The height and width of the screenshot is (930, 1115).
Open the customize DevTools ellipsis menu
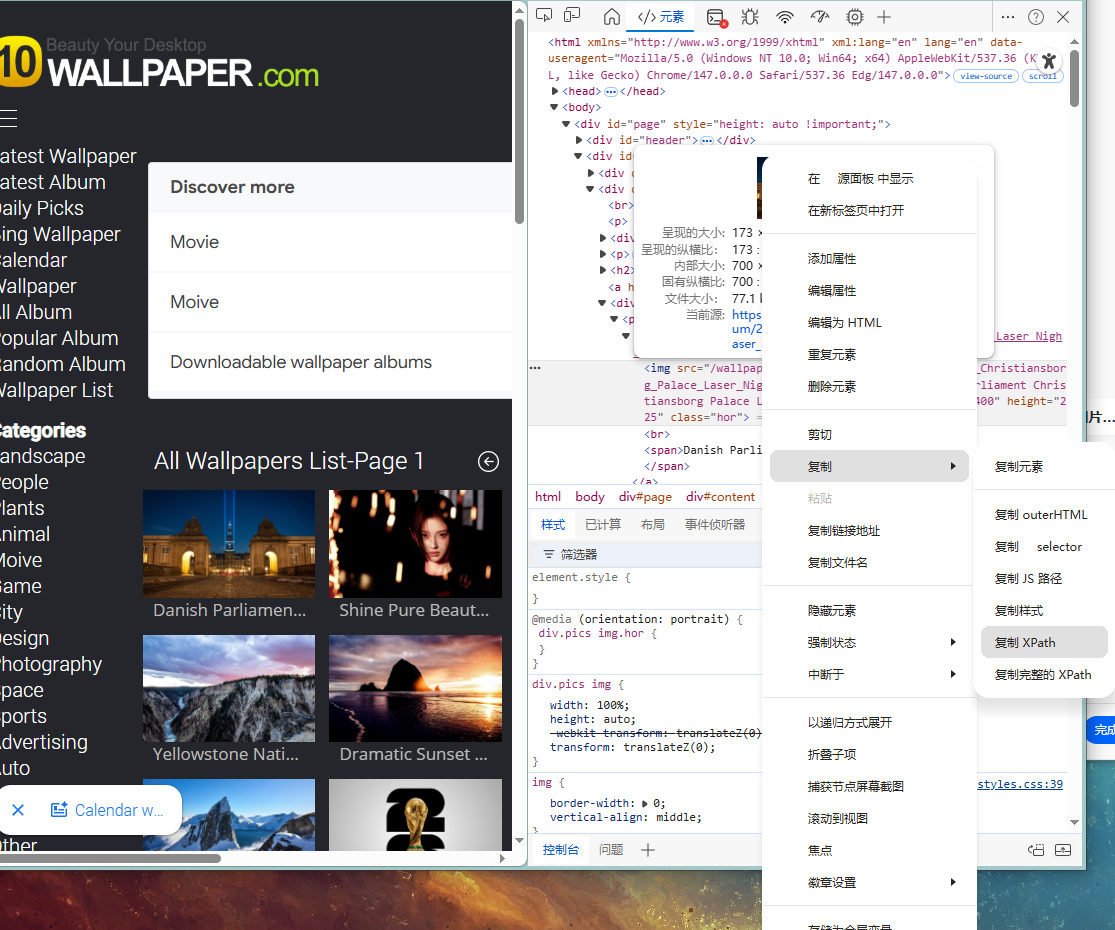1008,16
